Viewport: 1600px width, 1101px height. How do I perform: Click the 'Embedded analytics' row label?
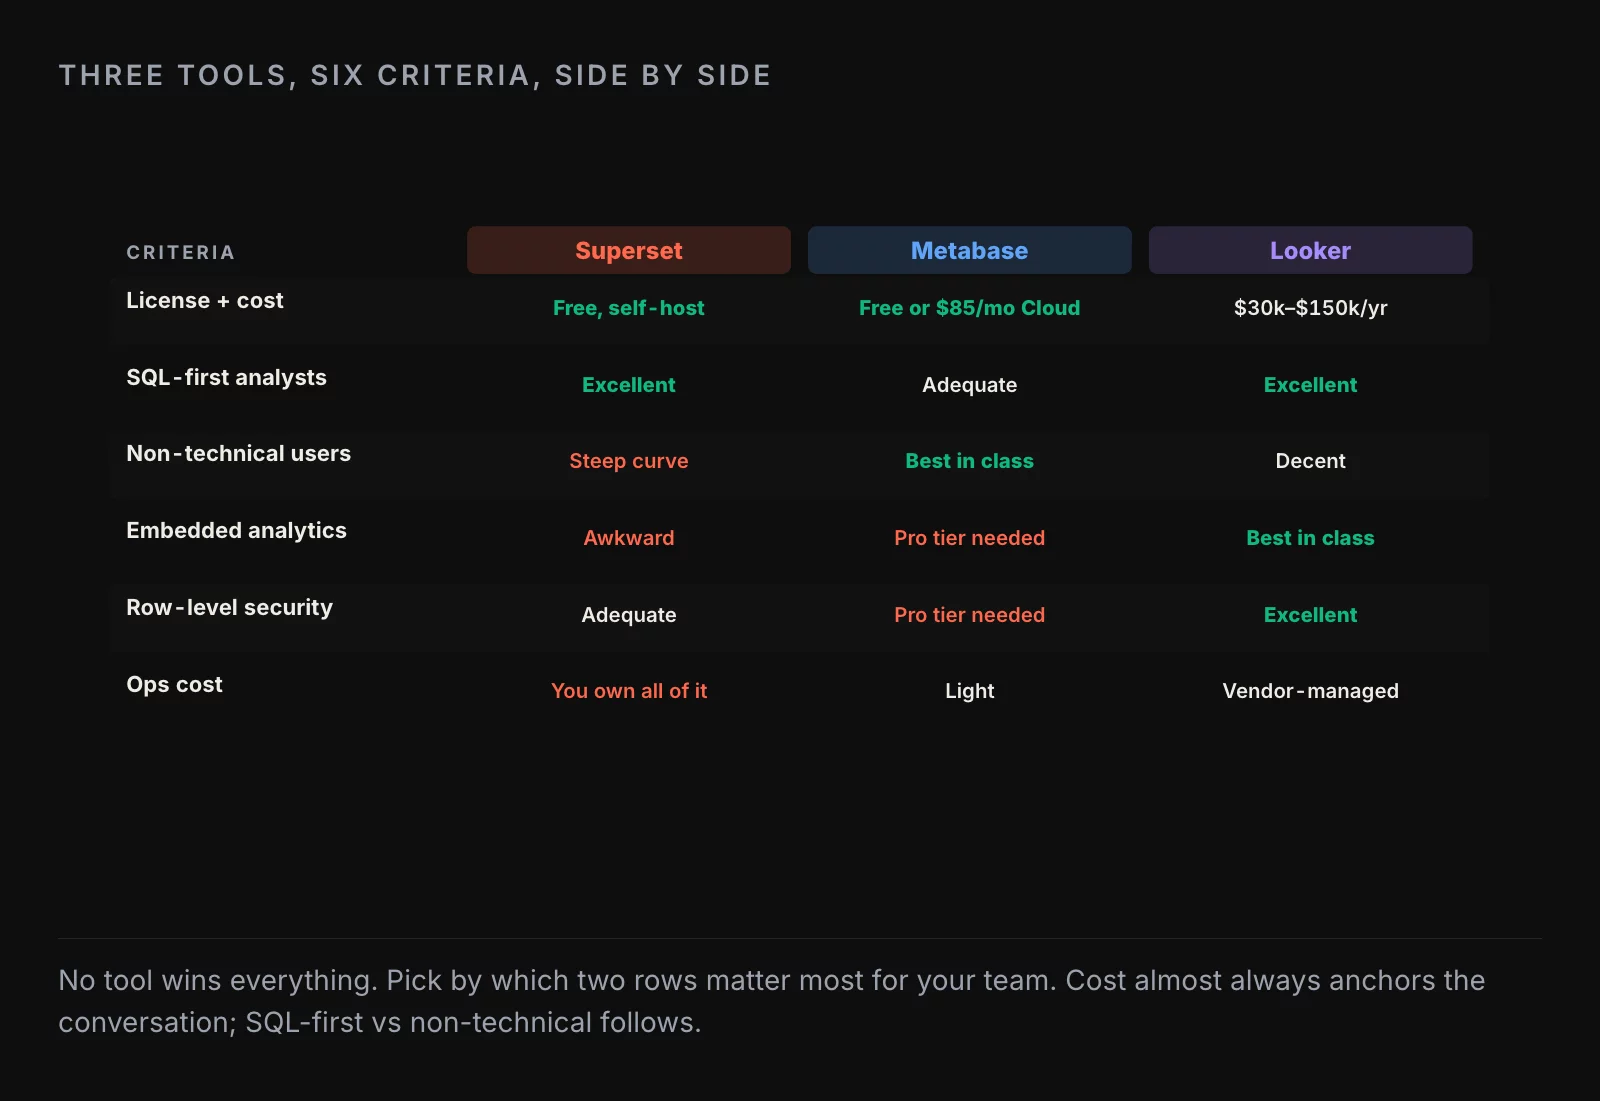coord(236,530)
